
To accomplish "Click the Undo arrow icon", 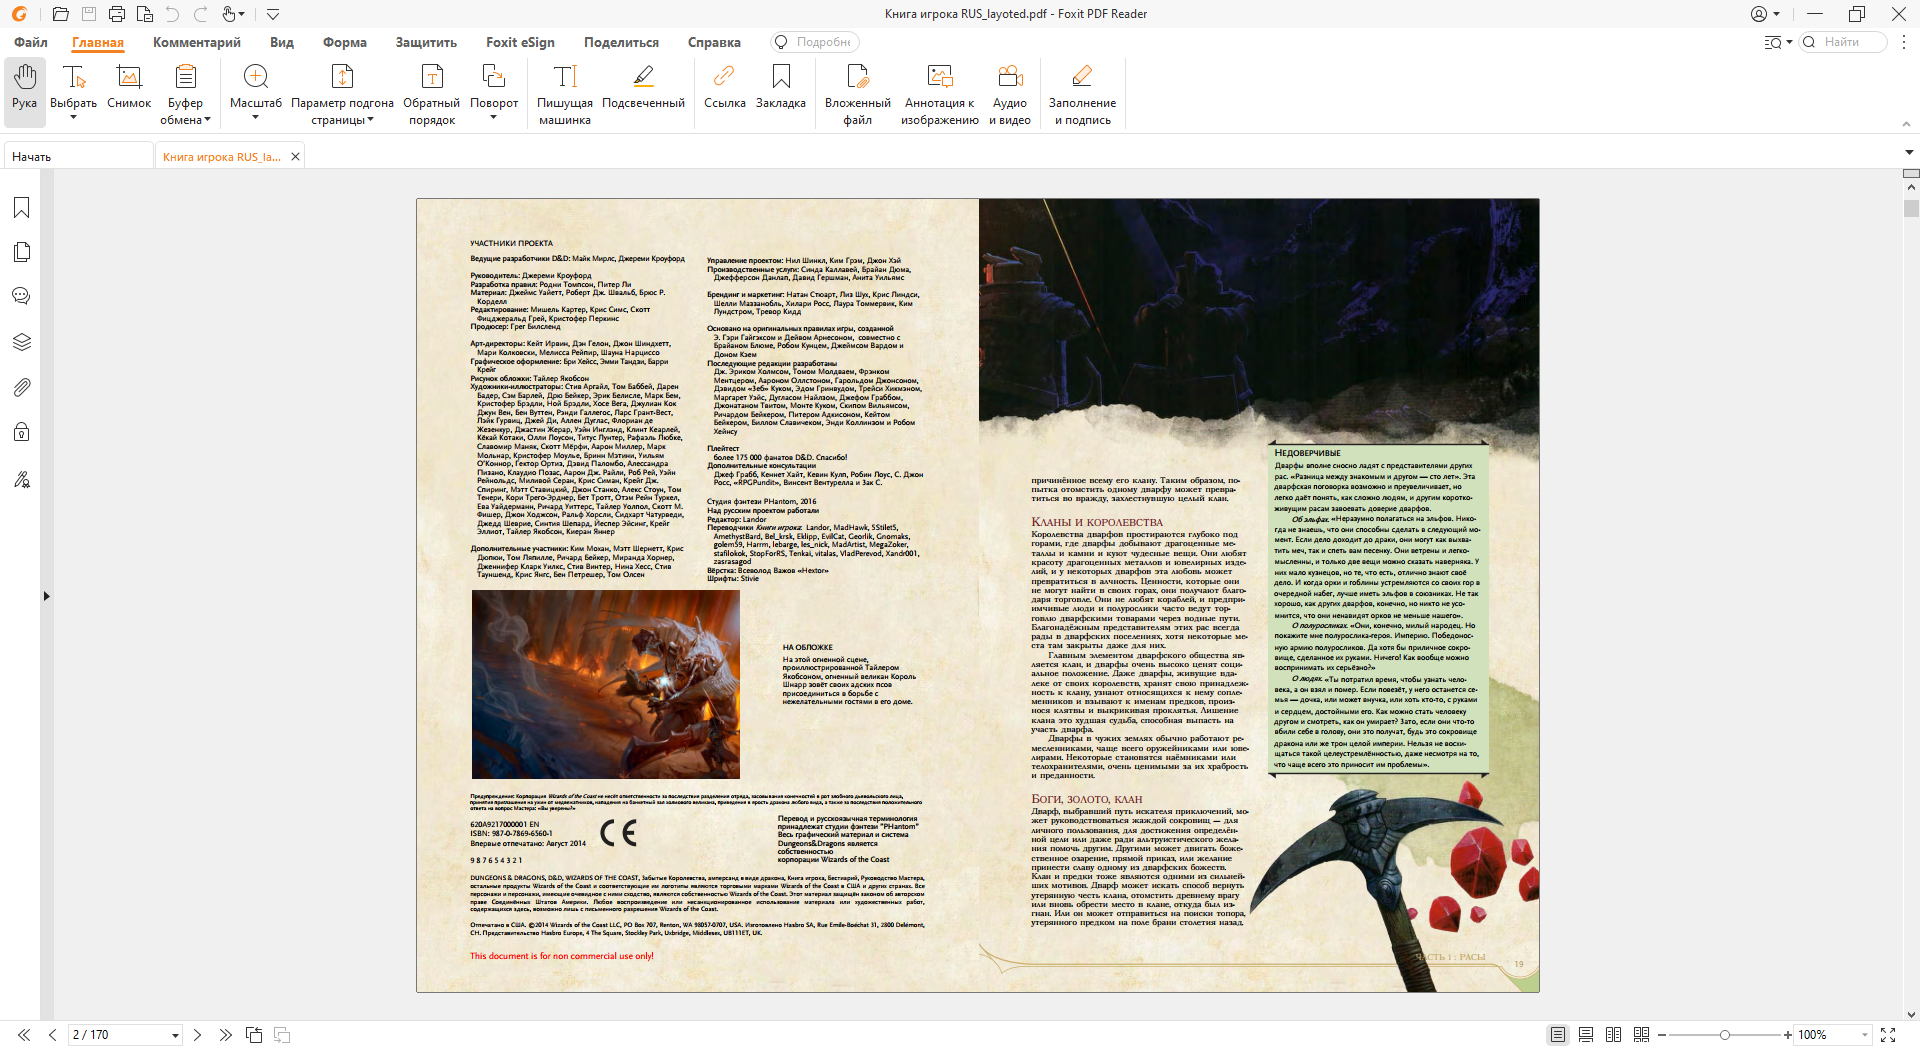I will pyautogui.click(x=172, y=14).
